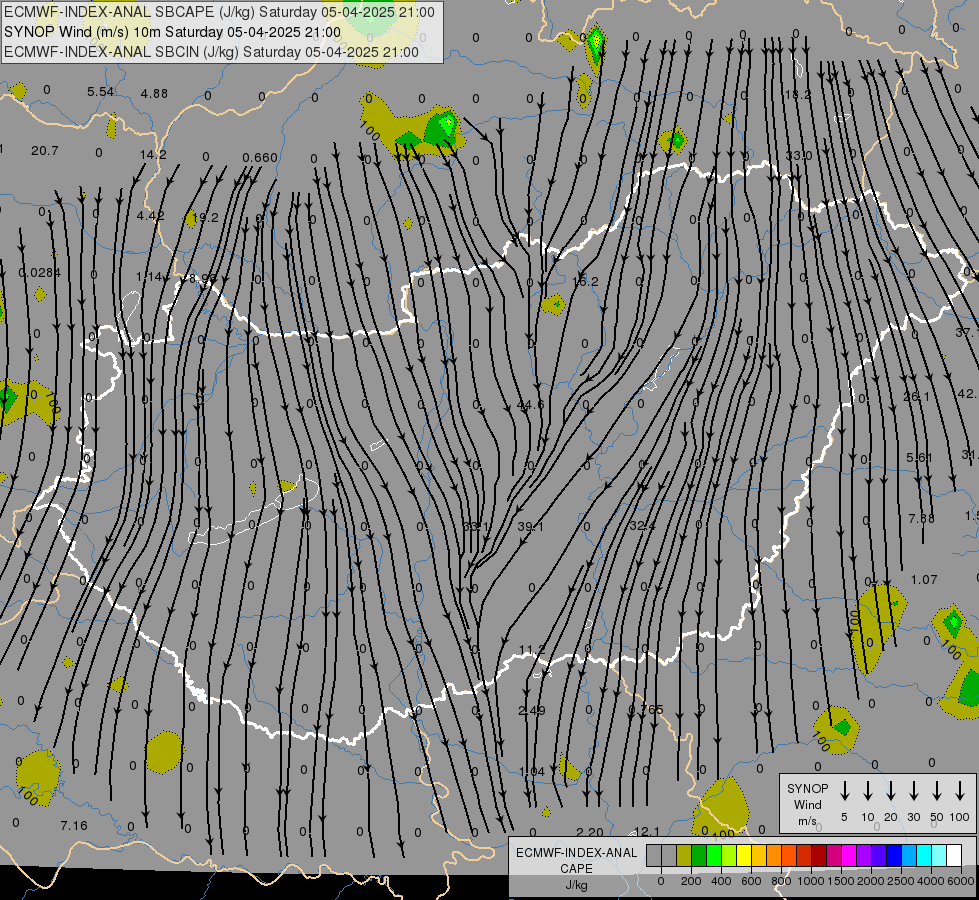
Task: Click the map value 33.0
Action: [799, 156]
